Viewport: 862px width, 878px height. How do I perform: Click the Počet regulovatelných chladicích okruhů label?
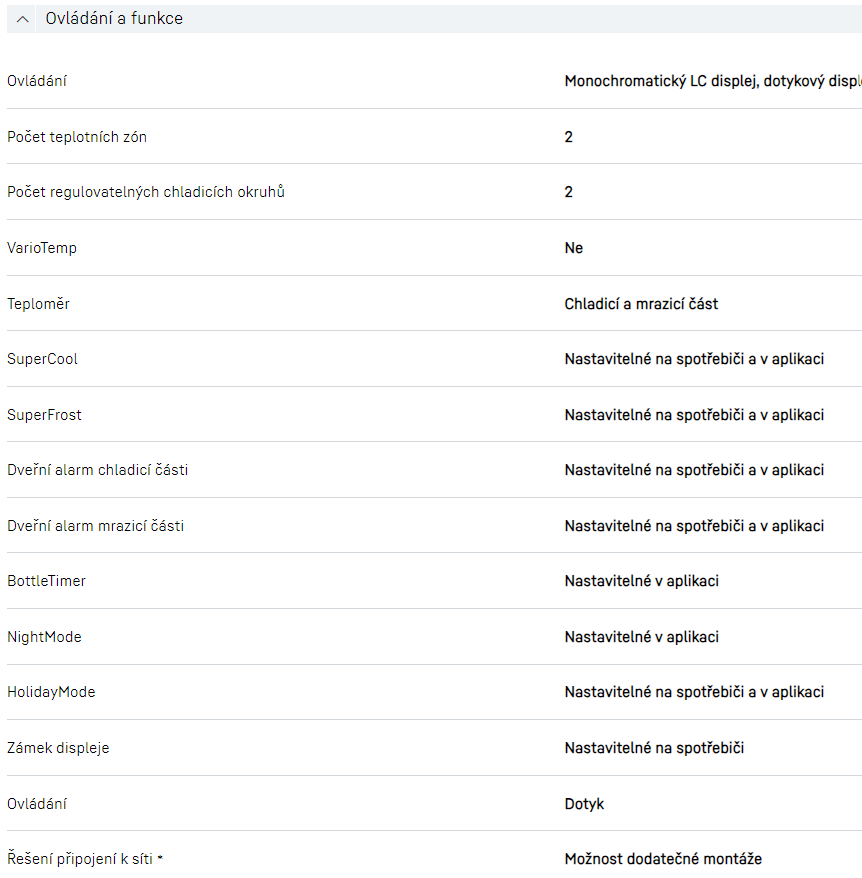point(146,192)
